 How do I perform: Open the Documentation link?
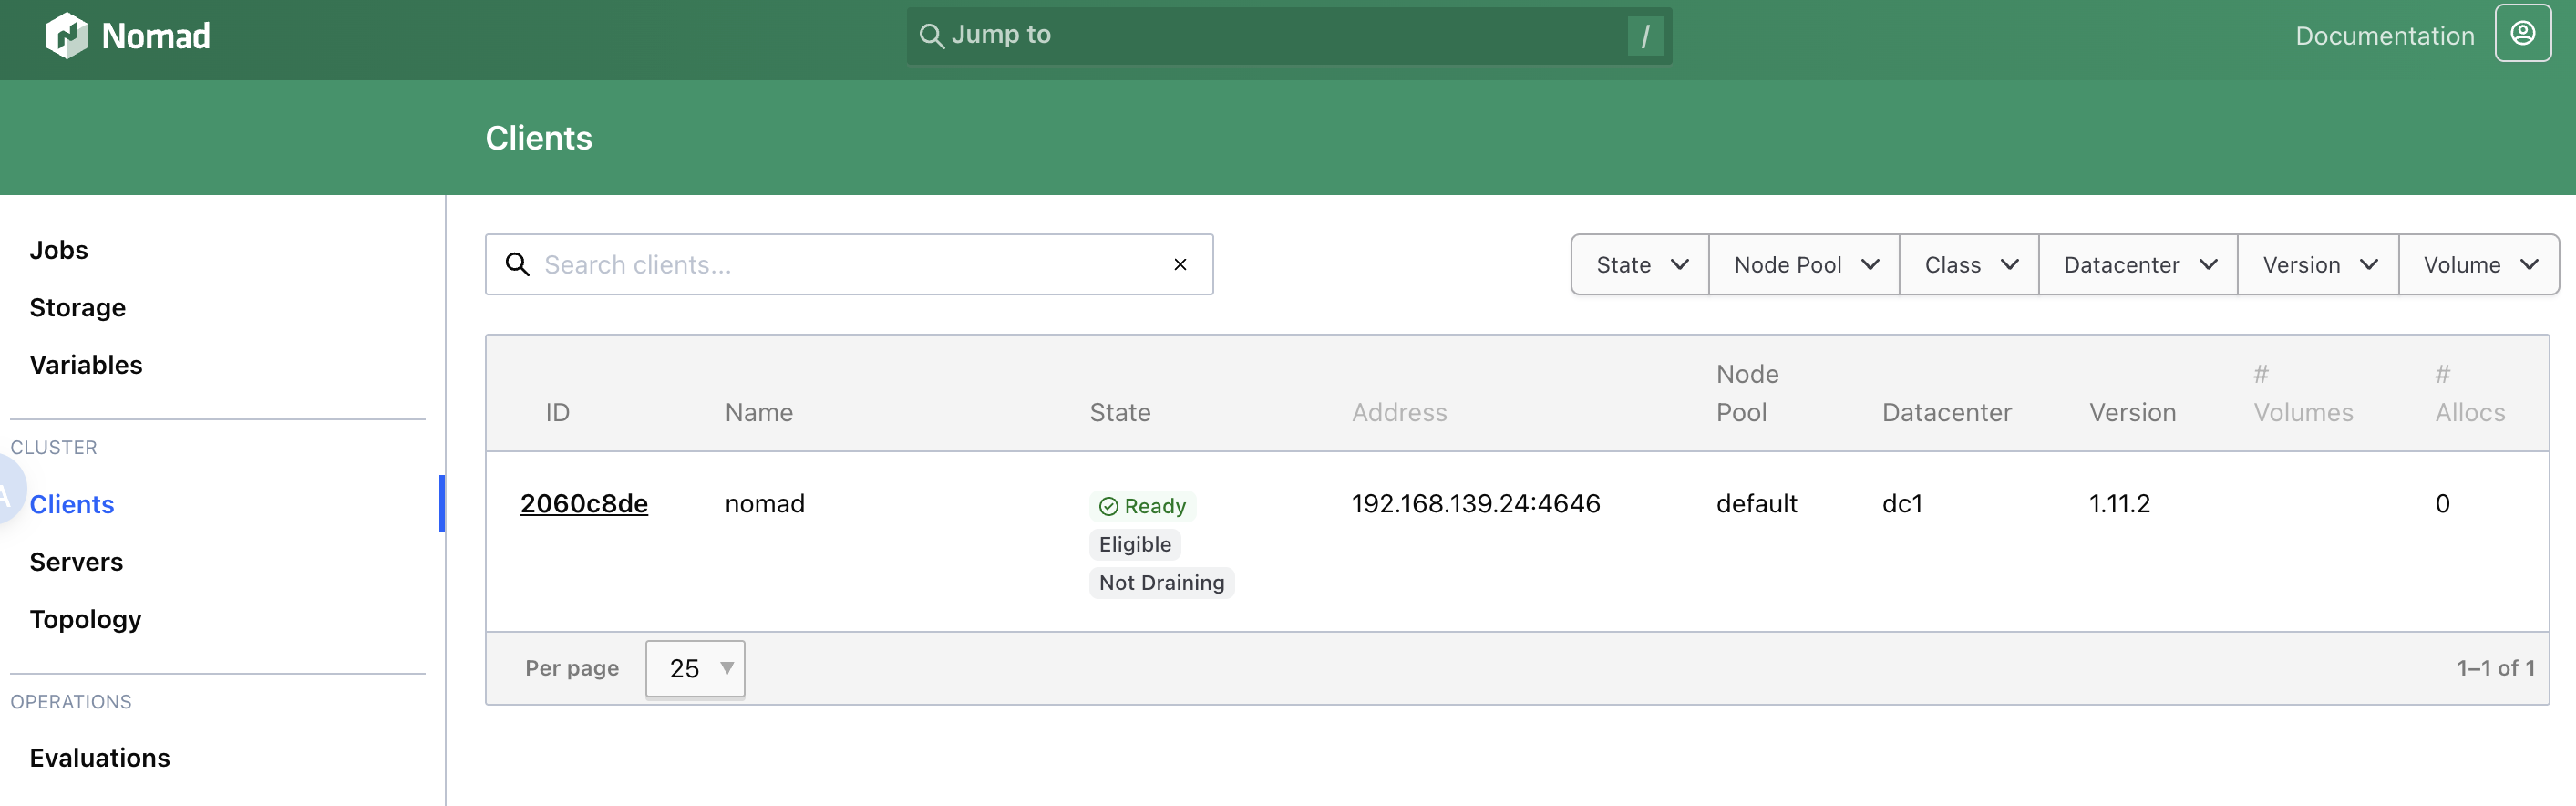pyautogui.click(x=2384, y=36)
